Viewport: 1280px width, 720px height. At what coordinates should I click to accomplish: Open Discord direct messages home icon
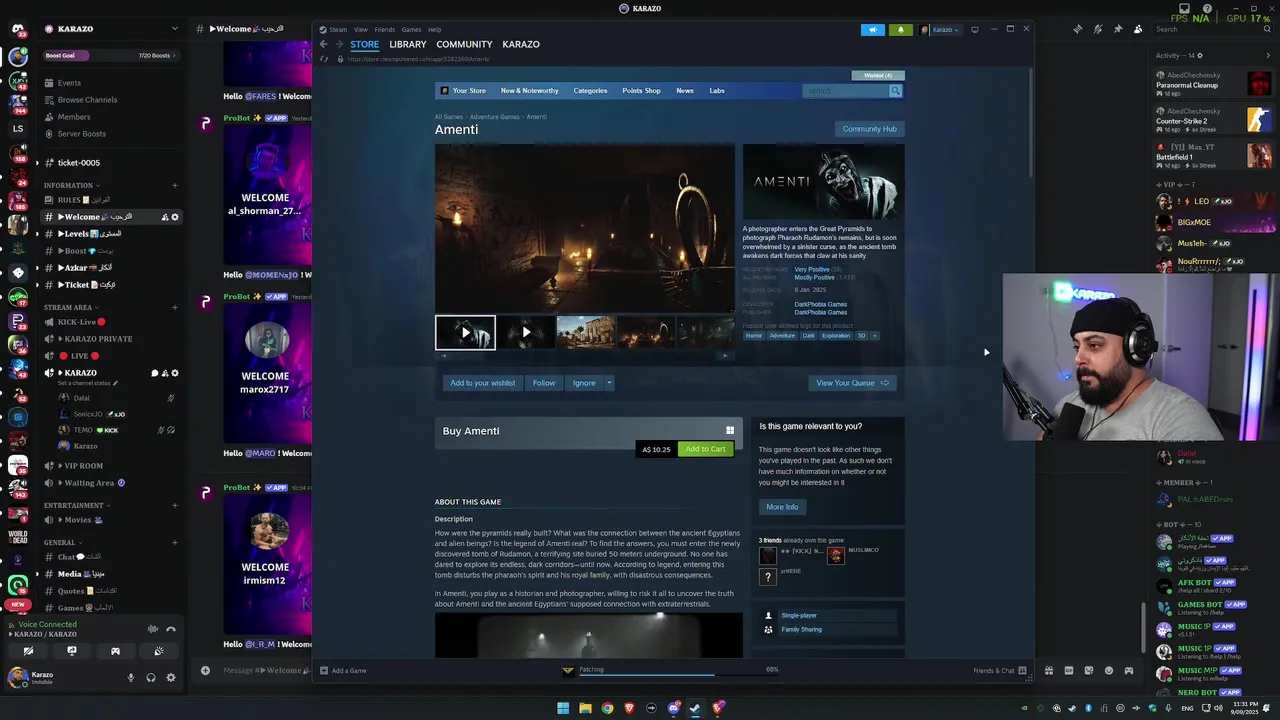(18, 29)
